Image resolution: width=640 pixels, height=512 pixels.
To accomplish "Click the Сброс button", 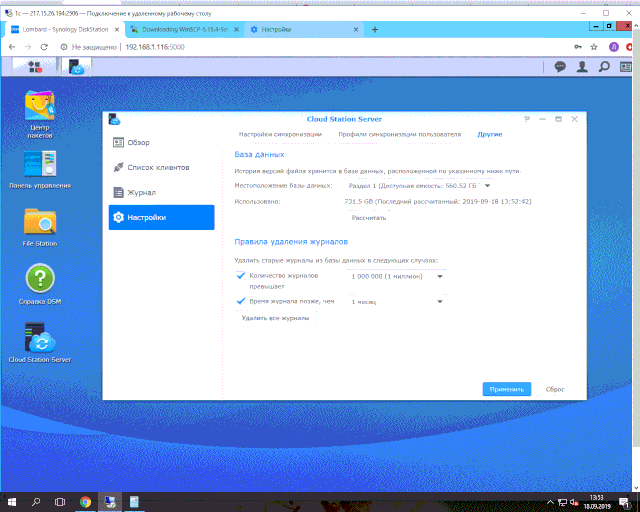I will click(555, 389).
